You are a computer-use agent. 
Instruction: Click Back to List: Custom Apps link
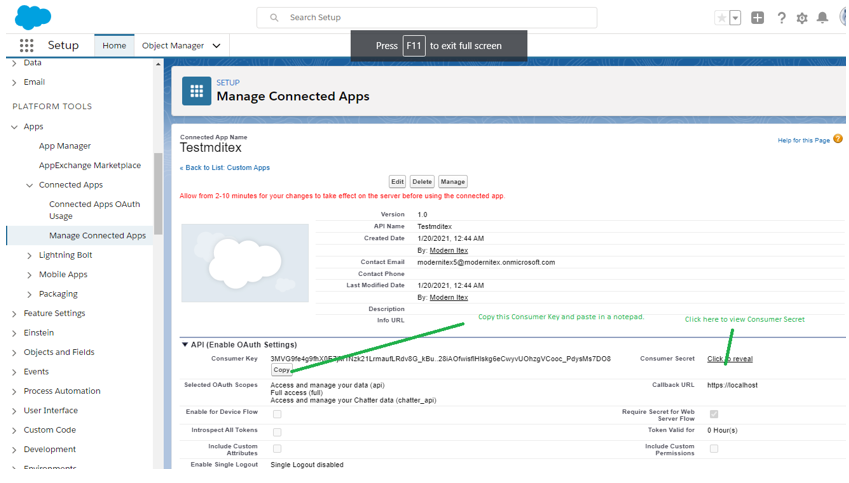(225, 168)
